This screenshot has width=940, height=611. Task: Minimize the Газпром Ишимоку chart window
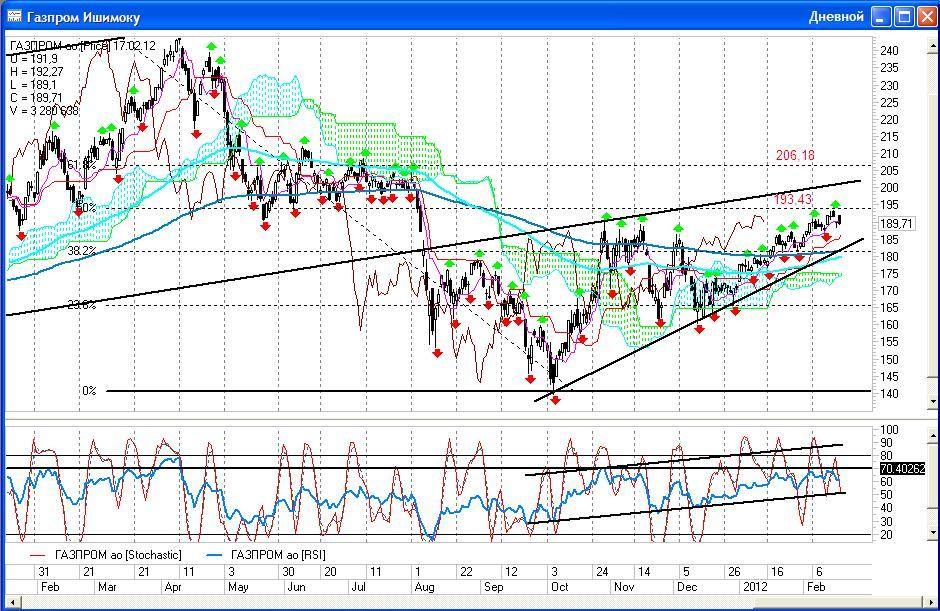coord(881,17)
